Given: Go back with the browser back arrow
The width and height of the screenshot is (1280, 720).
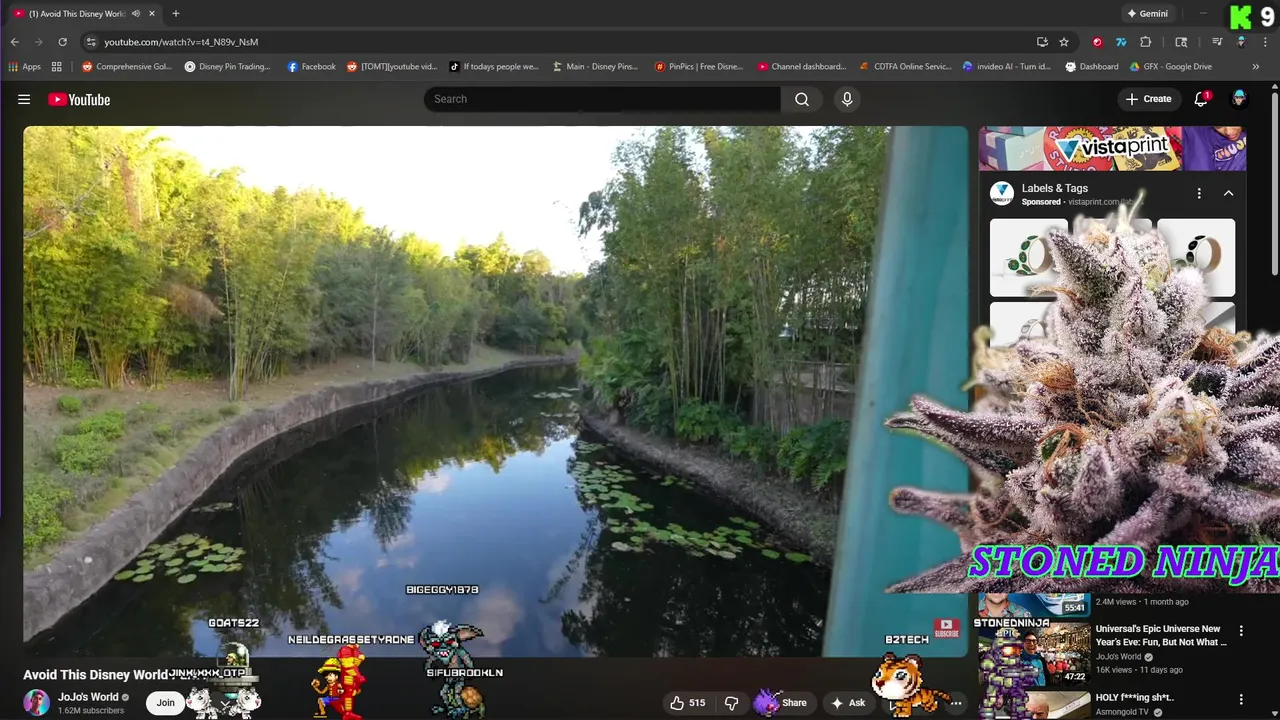Looking at the screenshot, I should (15, 42).
